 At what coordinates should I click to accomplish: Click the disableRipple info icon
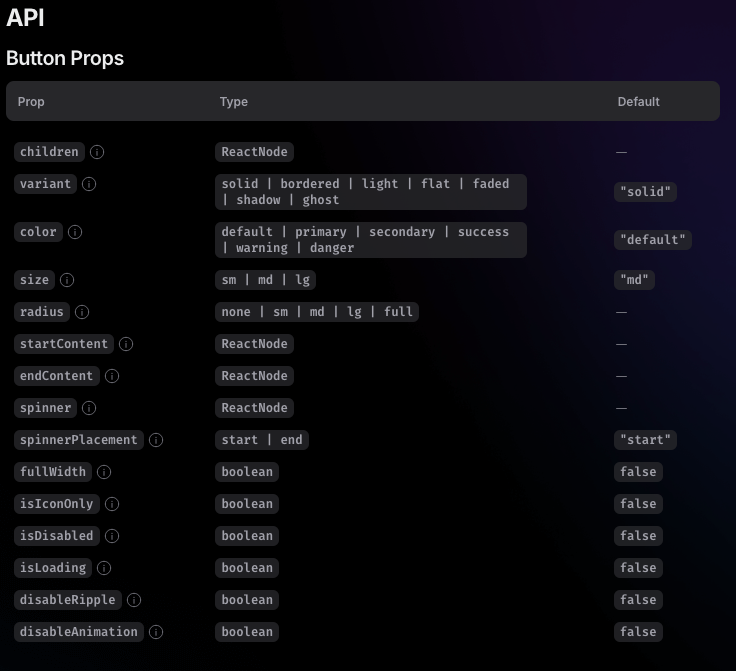(134, 600)
